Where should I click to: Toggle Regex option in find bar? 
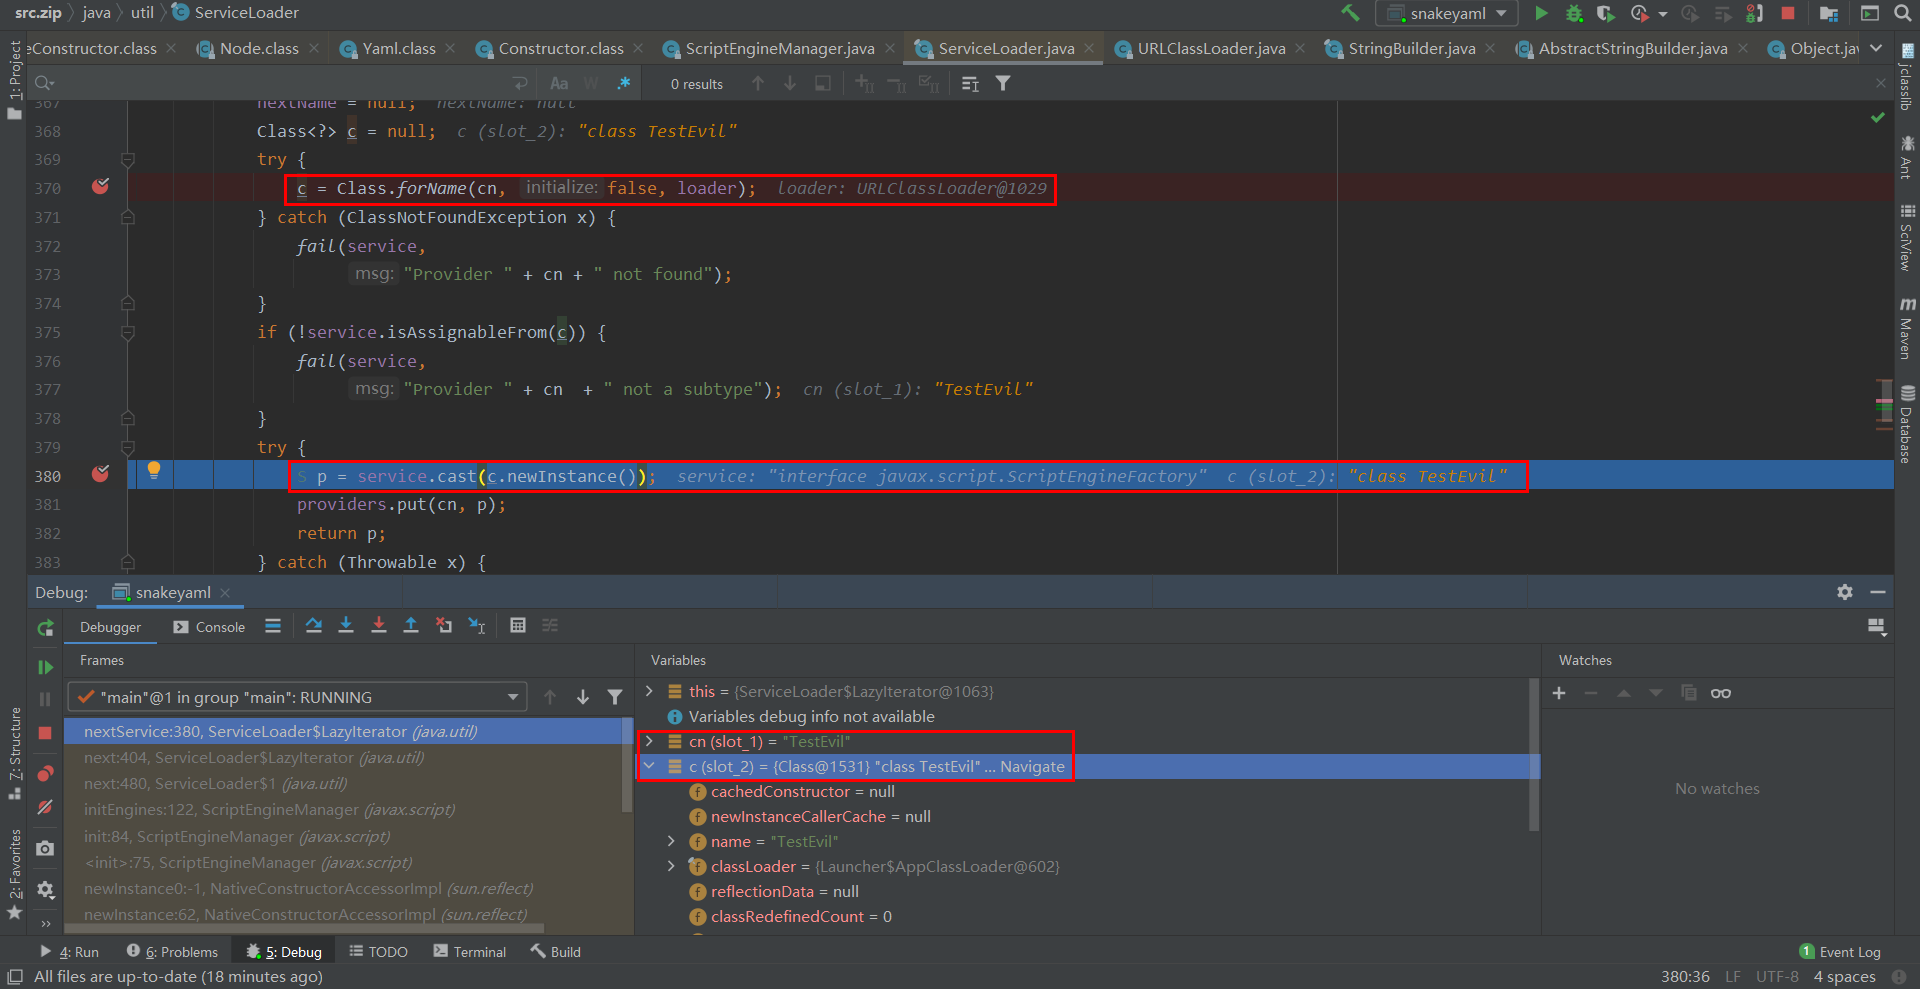click(x=624, y=84)
